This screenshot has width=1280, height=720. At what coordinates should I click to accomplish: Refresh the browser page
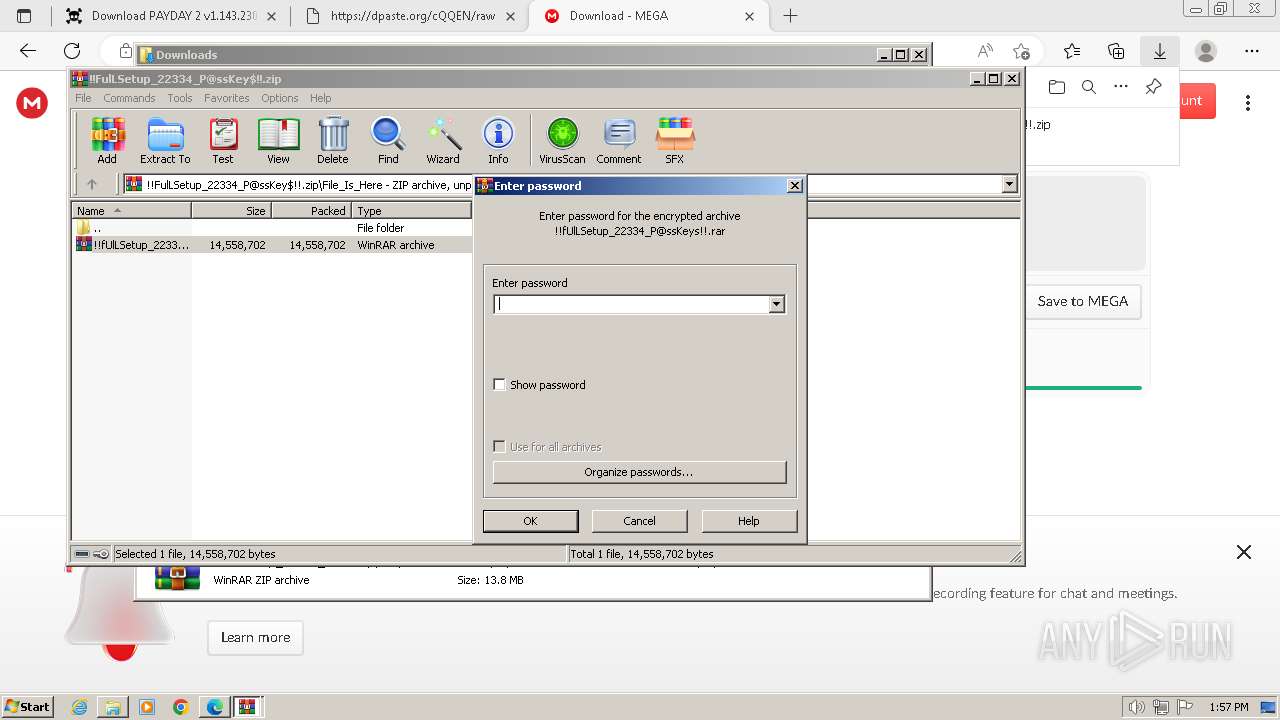coord(72,51)
